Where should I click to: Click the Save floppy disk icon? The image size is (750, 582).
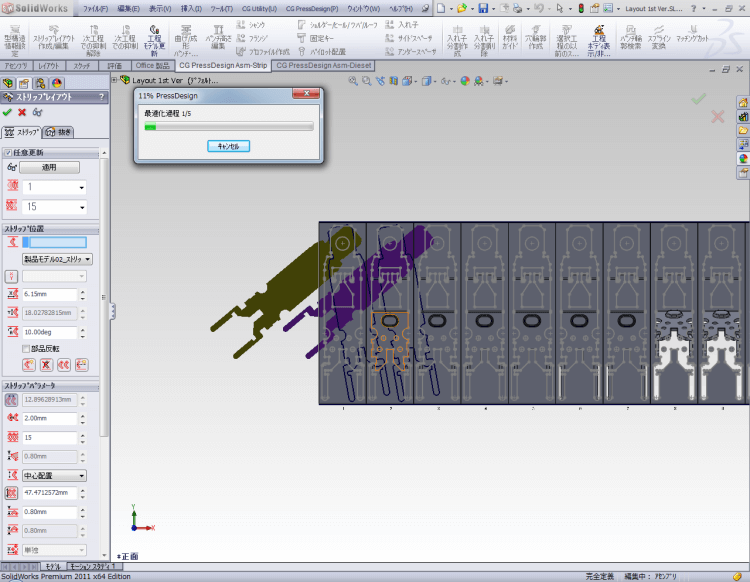coord(483,8)
